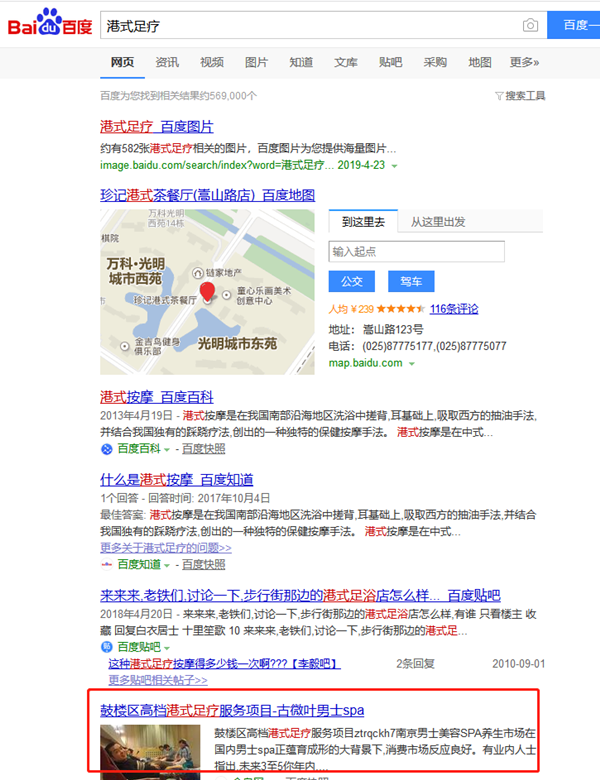600x780 pixels.
Task: Click the address 嵩山路123号
Action: pyautogui.click(x=393, y=329)
